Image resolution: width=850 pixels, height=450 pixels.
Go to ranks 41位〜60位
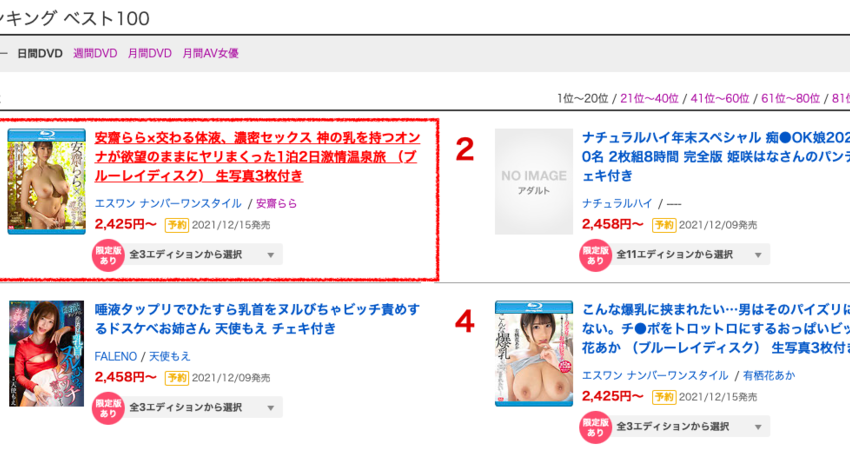[720, 98]
